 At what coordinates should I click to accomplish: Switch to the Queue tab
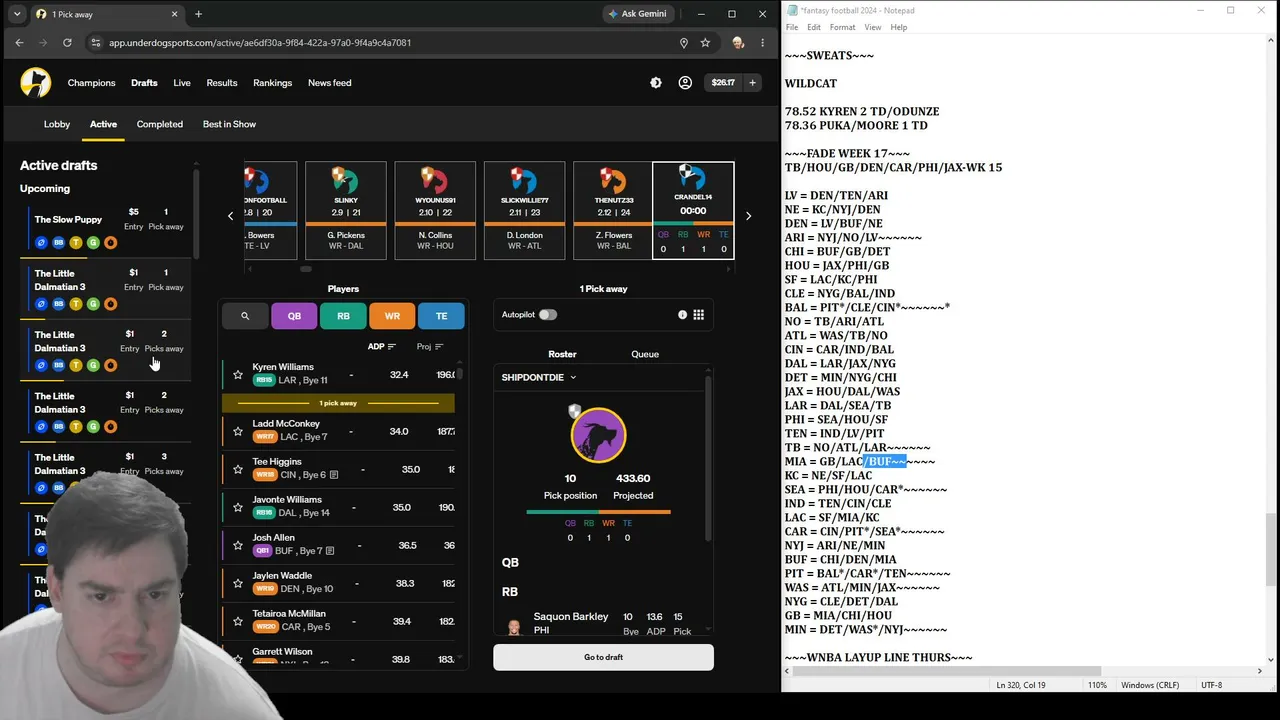pos(645,354)
